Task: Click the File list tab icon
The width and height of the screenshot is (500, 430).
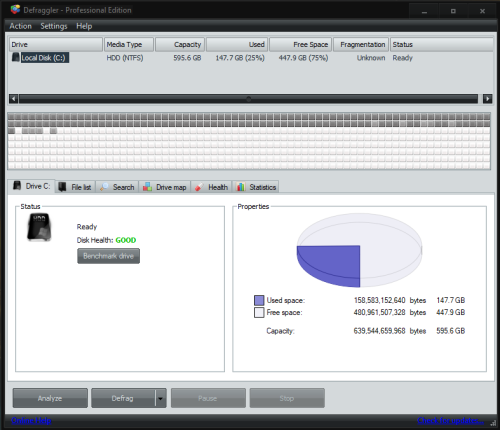Action: point(62,187)
